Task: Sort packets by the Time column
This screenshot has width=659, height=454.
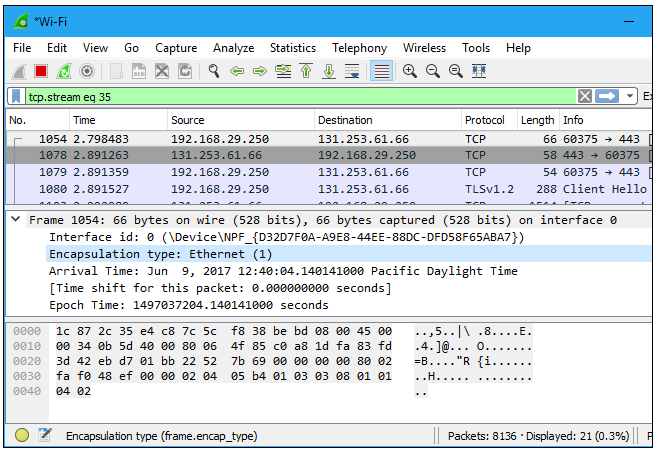Action: click(x=119, y=120)
